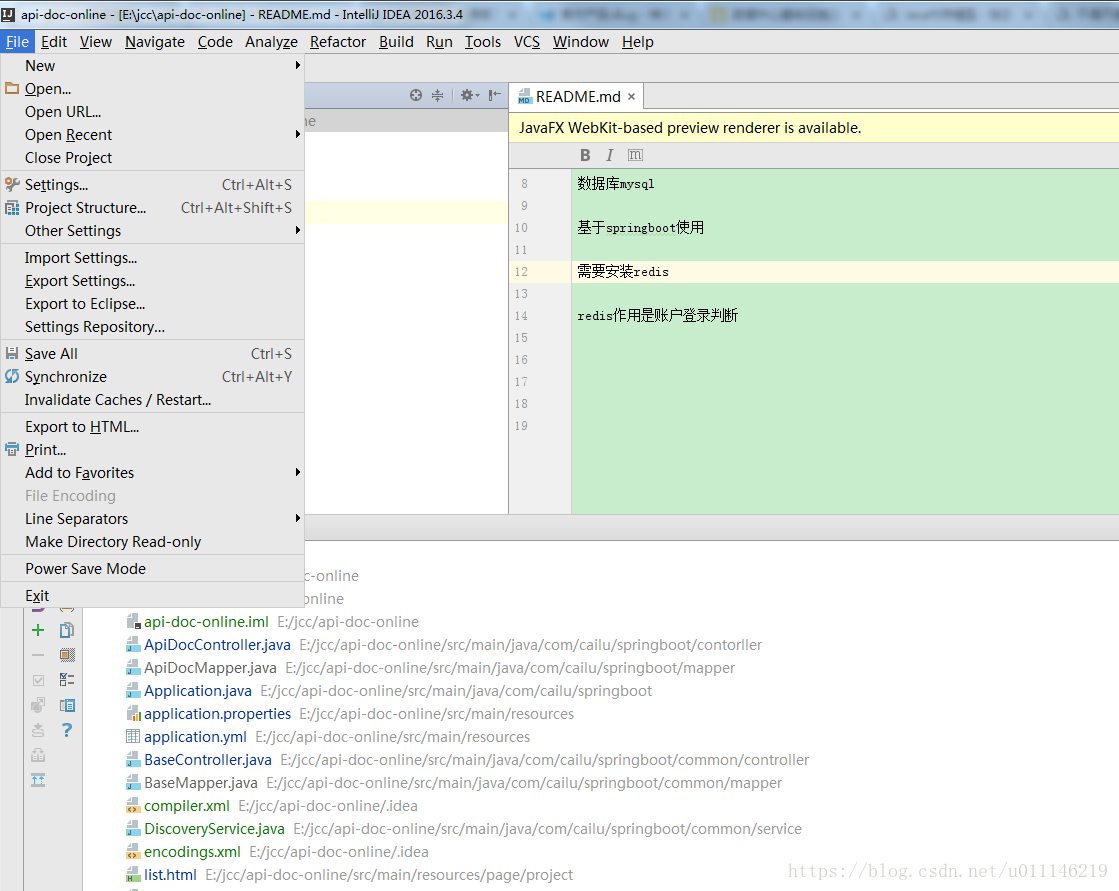Apply italic formatting with the I icon
This screenshot has width=1119, height=891.
point(609,155)
